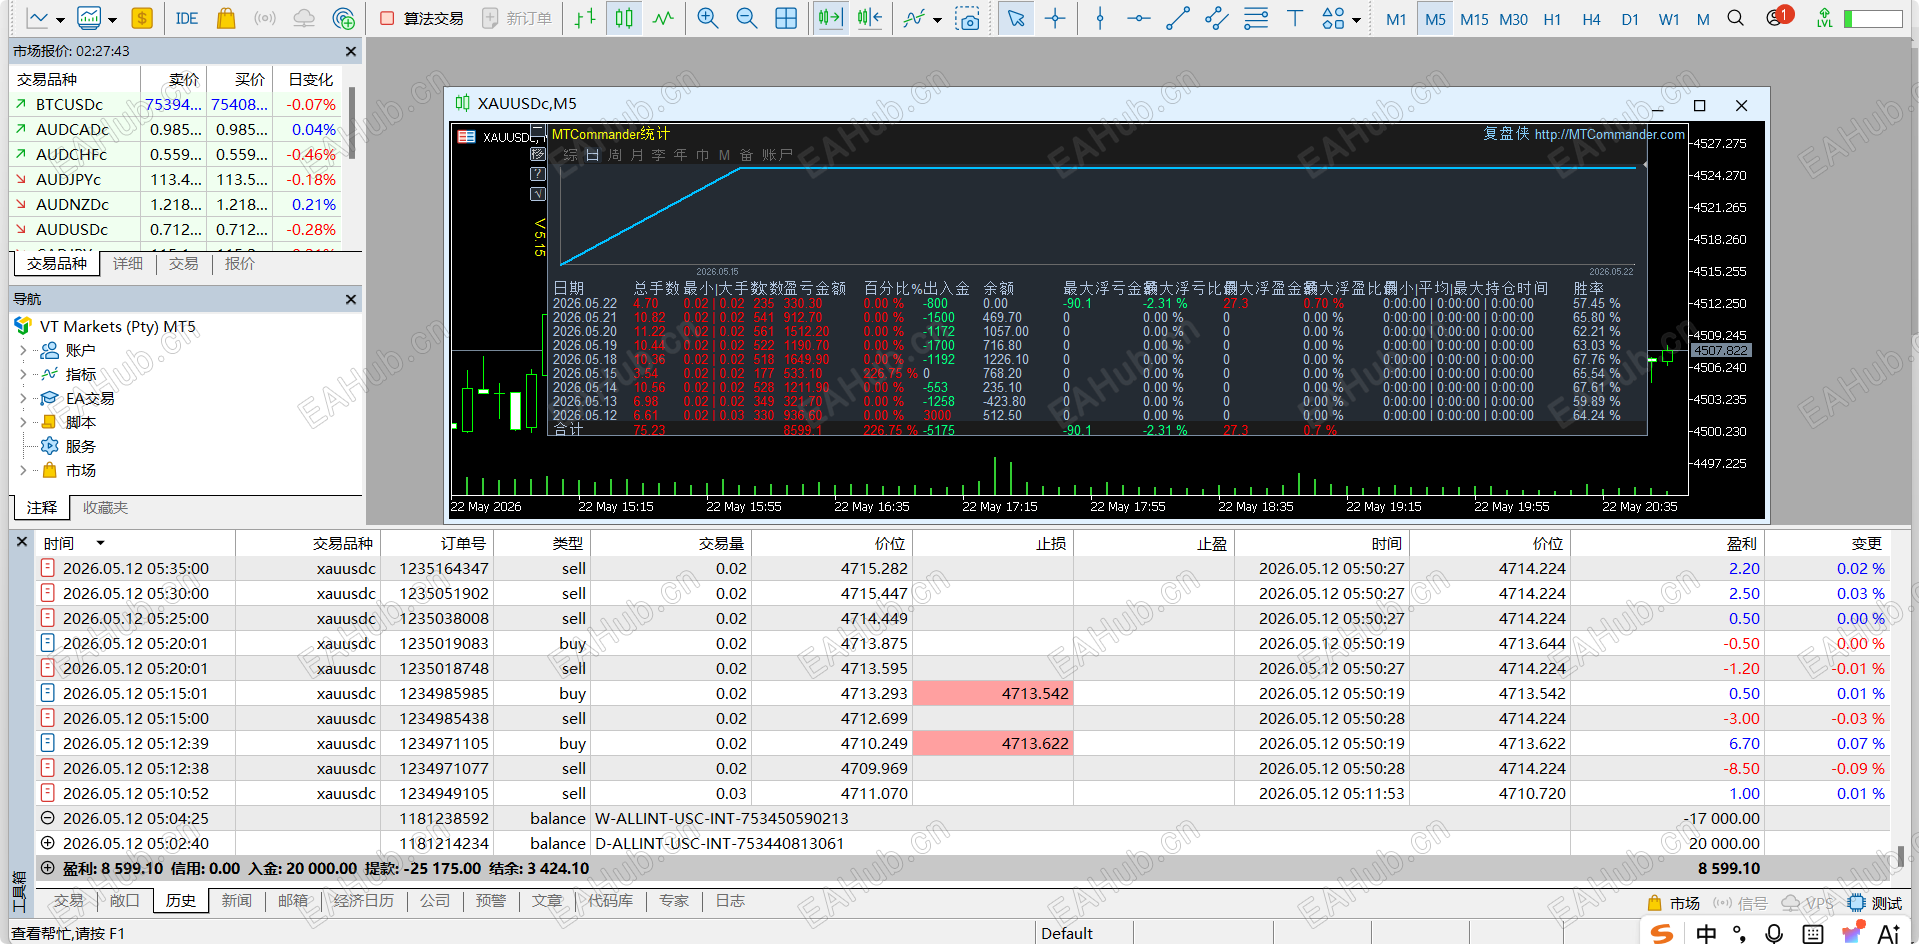
Task: Select the M15 timeframe
Action: [1474, 18]
